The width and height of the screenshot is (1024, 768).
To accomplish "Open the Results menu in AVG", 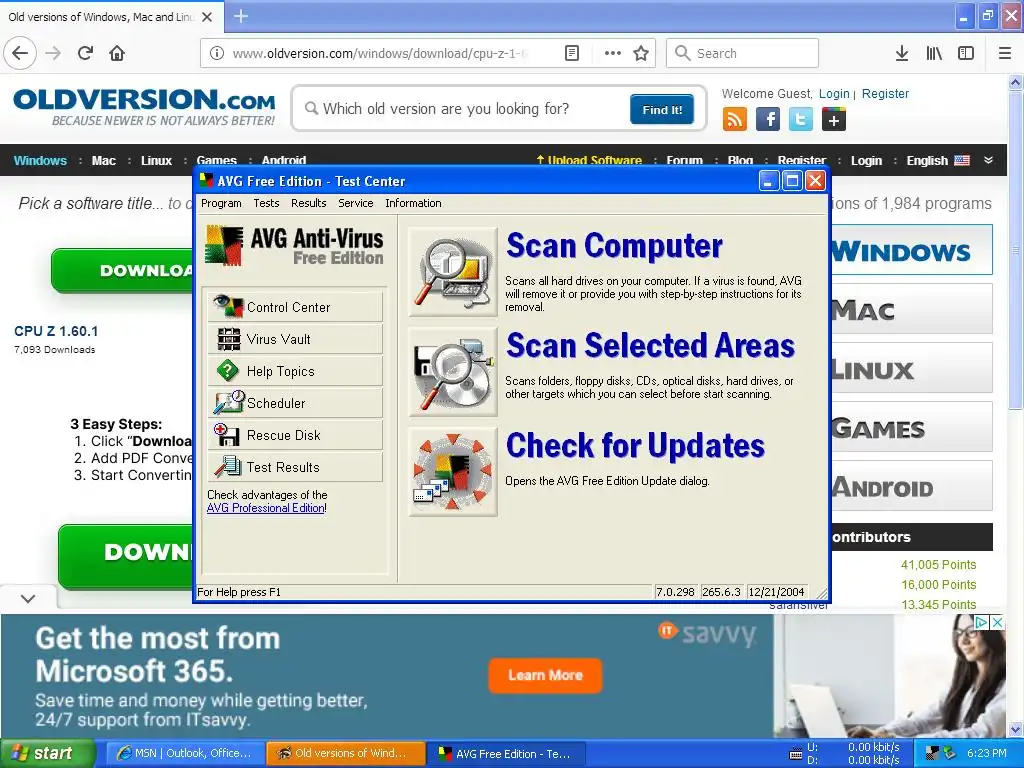I will 308,203.
